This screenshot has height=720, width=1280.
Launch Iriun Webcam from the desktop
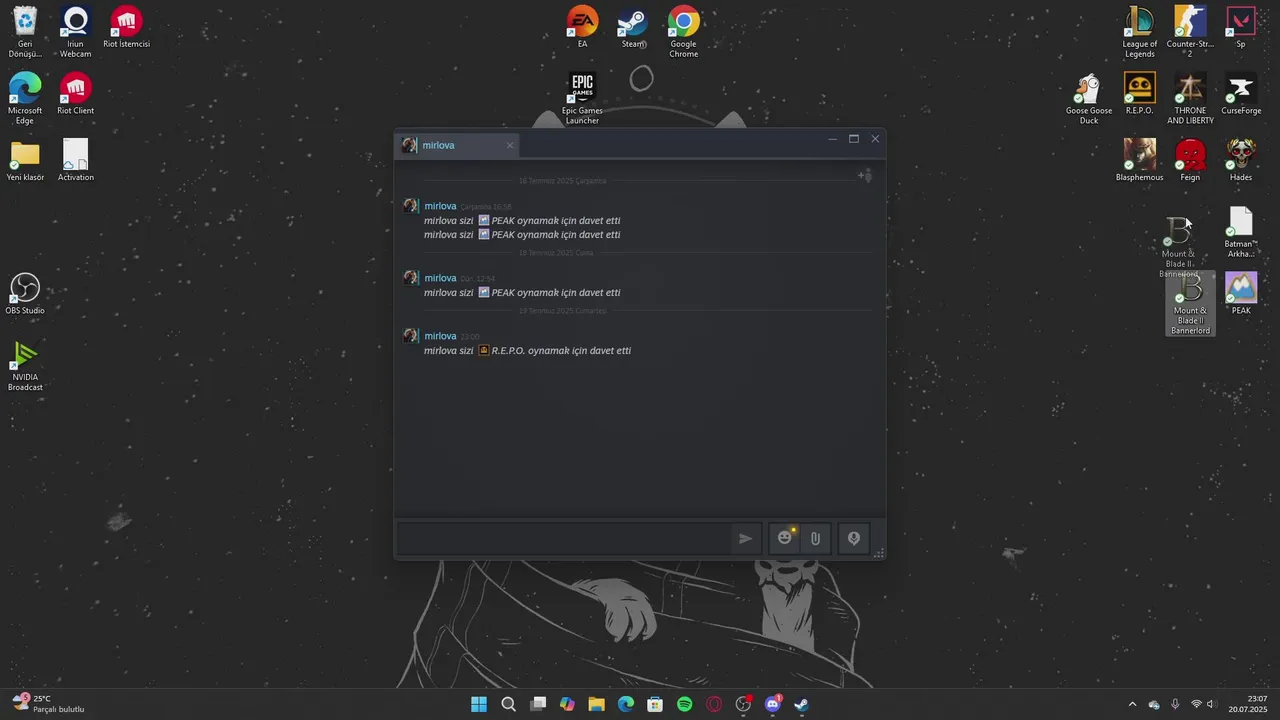(x=75, y=31)
